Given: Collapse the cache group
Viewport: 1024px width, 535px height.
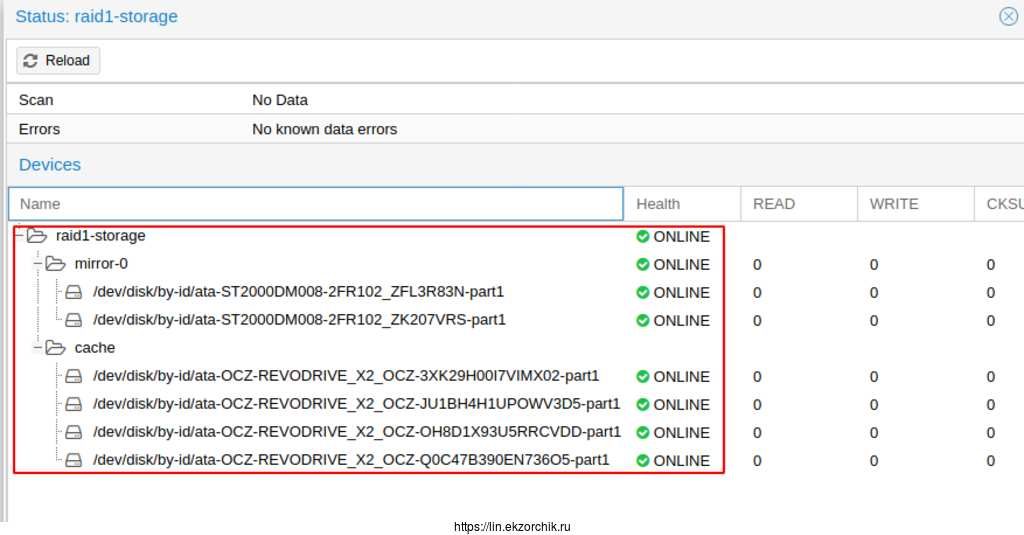Looking at the screenshot, I should (x=38, y=348).
